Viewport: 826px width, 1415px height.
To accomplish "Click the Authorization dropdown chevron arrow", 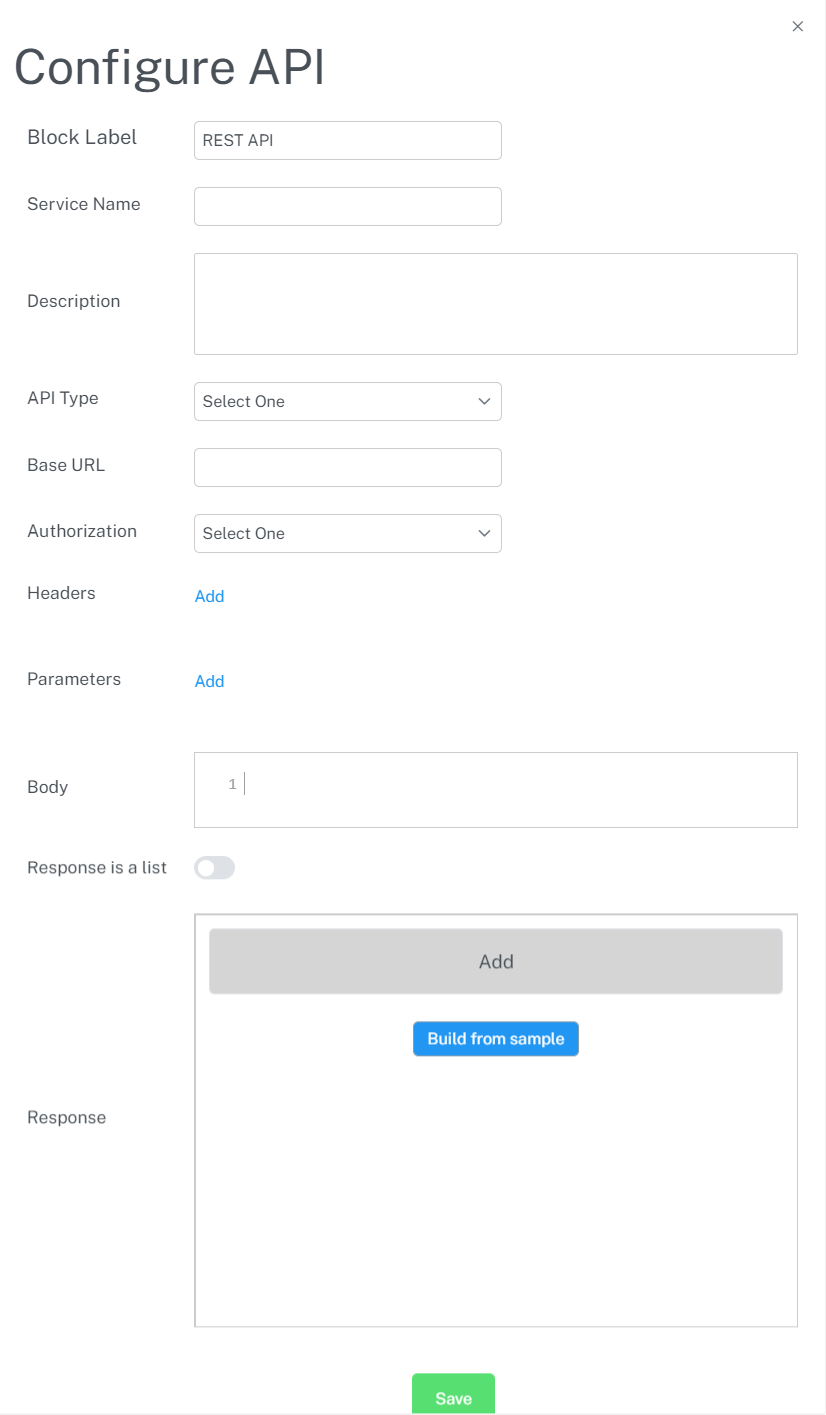I will 484,533.
